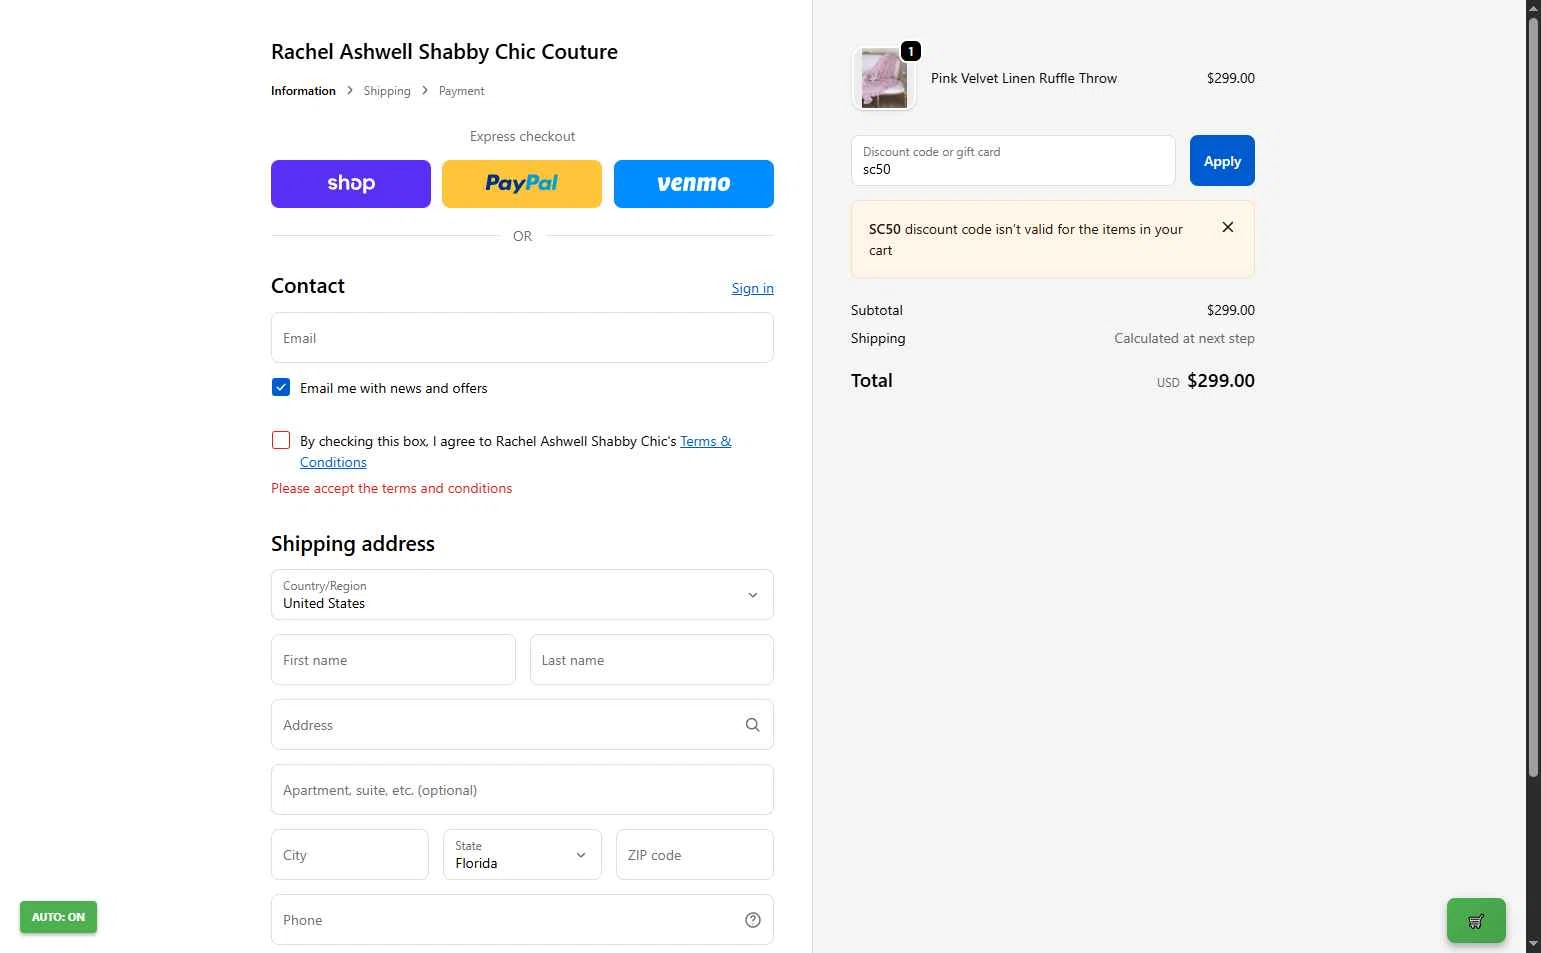Choose Venmo express checkout
Viewport: 1541px width, 953px height.
point(694,184)
